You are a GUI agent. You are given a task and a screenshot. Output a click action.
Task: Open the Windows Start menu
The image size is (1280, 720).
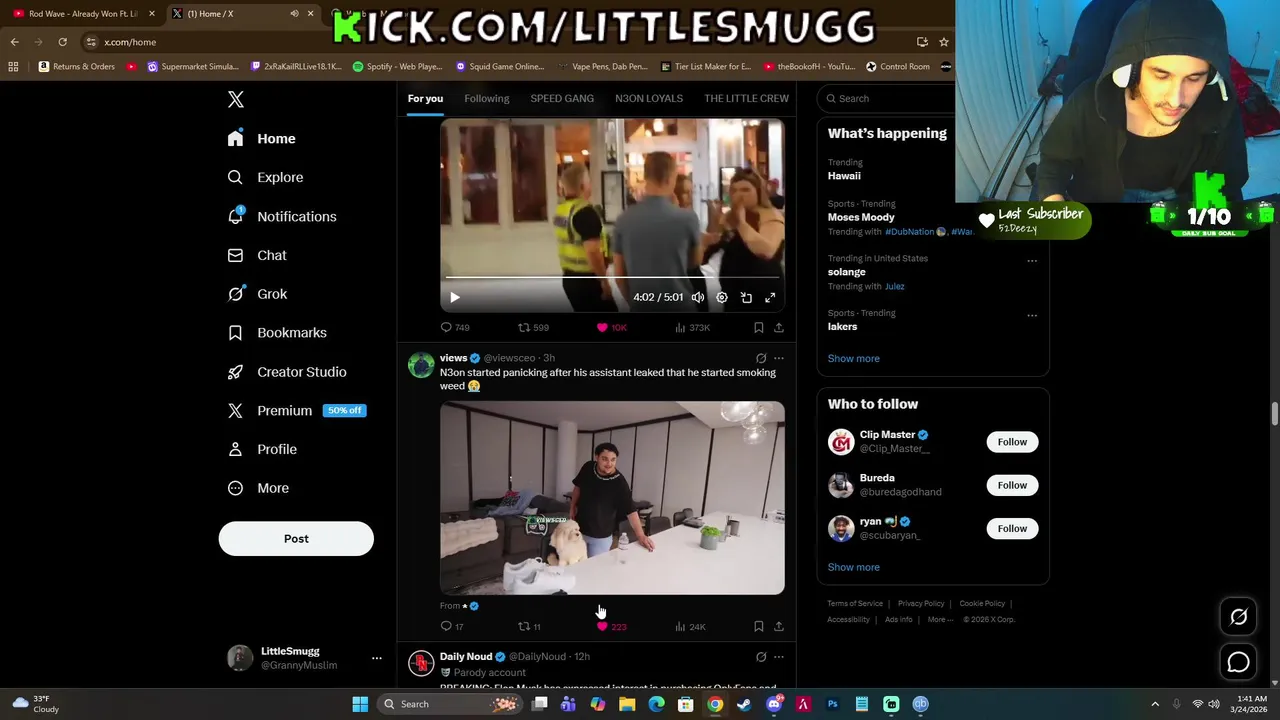360,704
